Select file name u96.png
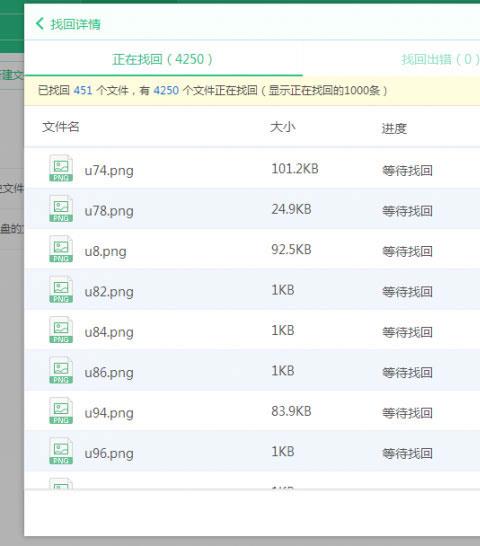Screen dimensions: 480x546 tap(109, 454)
